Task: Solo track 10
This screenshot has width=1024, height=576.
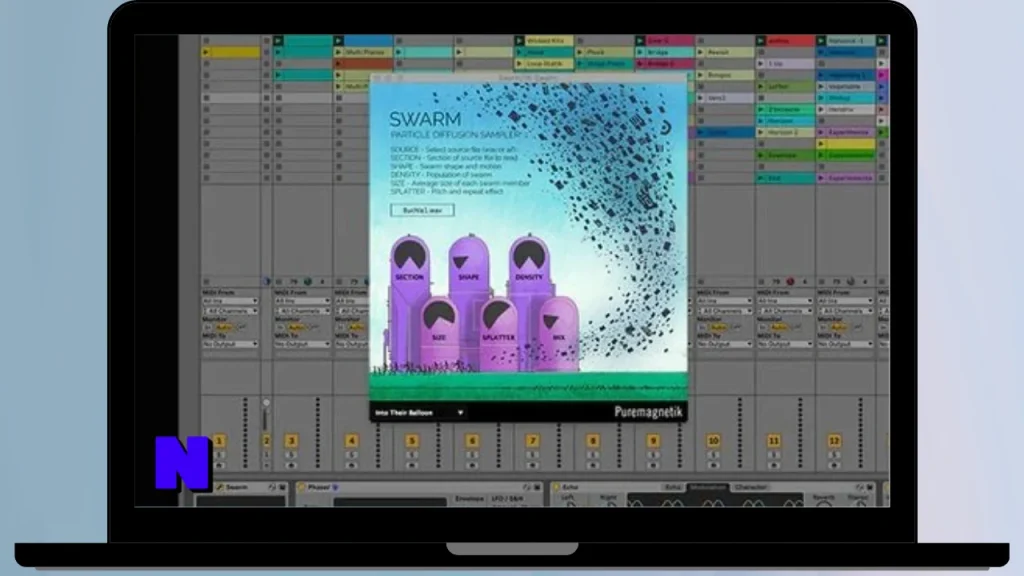Action: click(713, 455)
